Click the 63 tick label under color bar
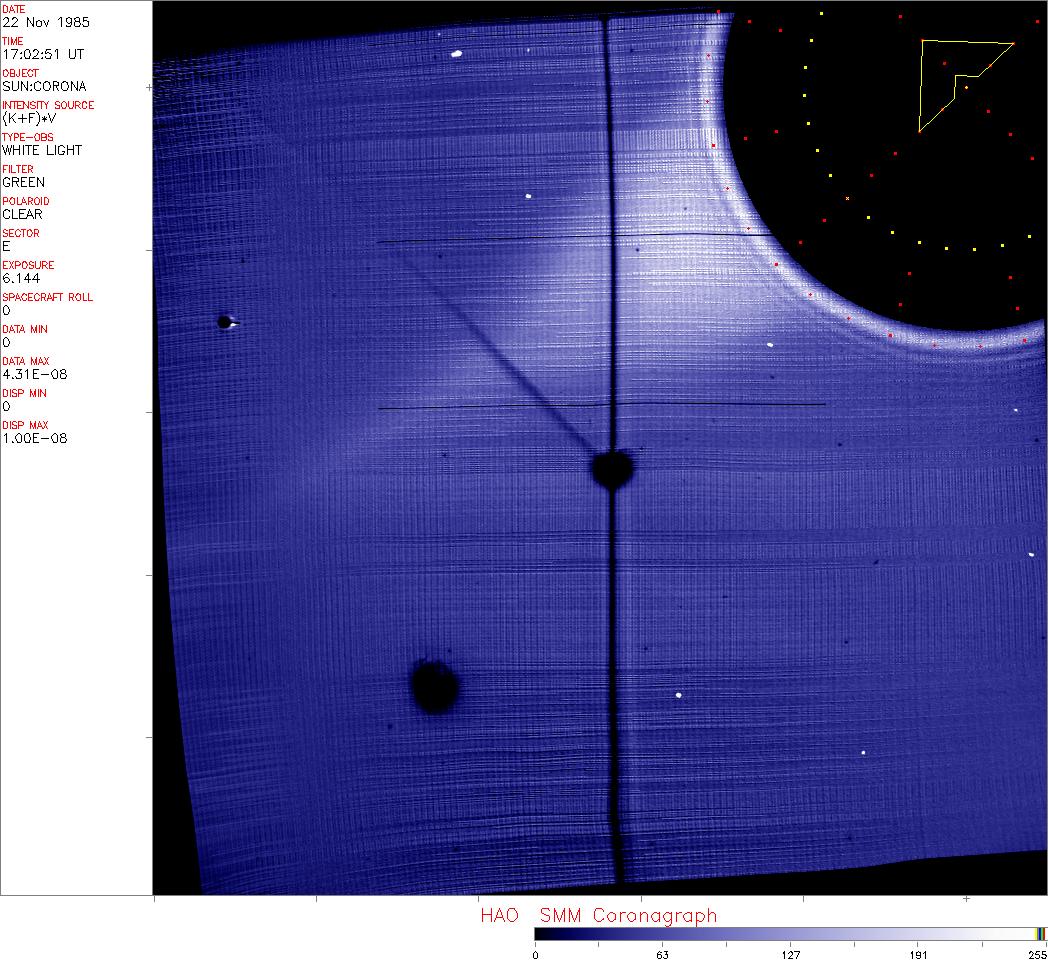 (x=662, y=955)
